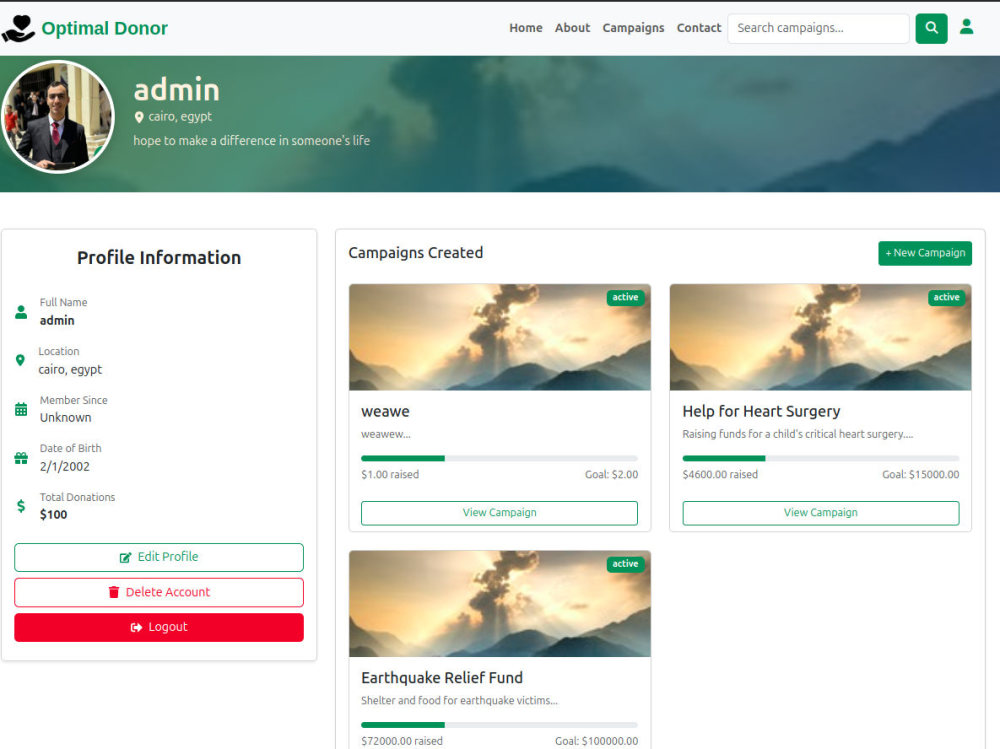Click the active badge on weawe card
Screen dimensions: 1000x749
click(x=625, y=297)
